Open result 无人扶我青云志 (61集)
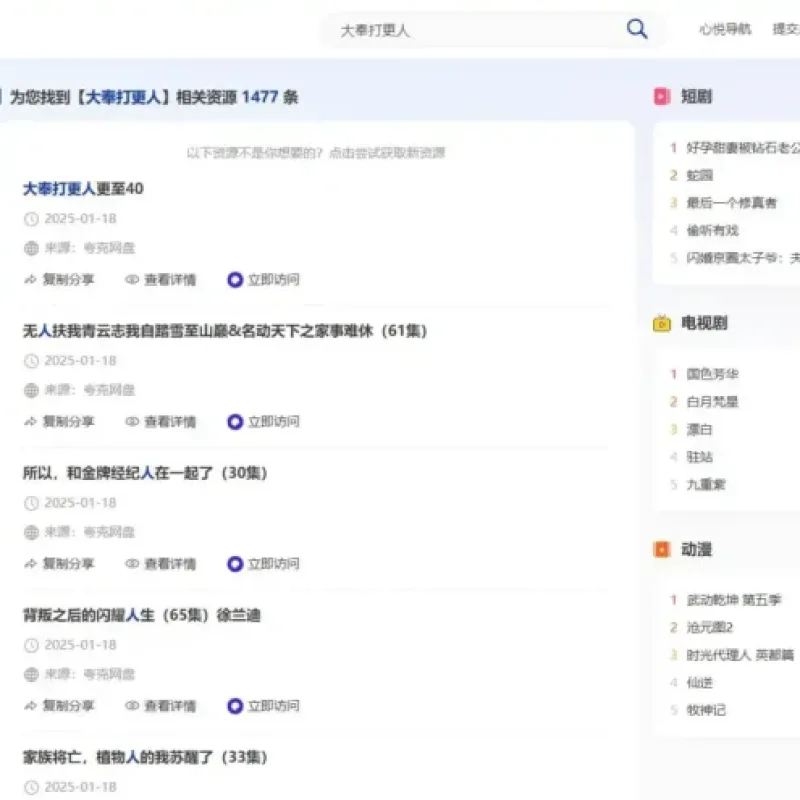 224,331
